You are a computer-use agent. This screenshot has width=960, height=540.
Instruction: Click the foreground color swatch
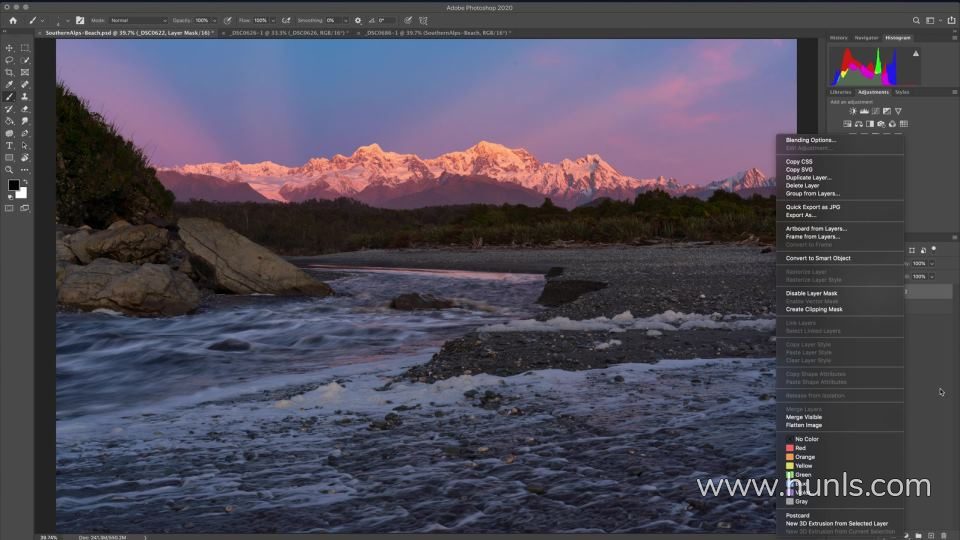13,185
